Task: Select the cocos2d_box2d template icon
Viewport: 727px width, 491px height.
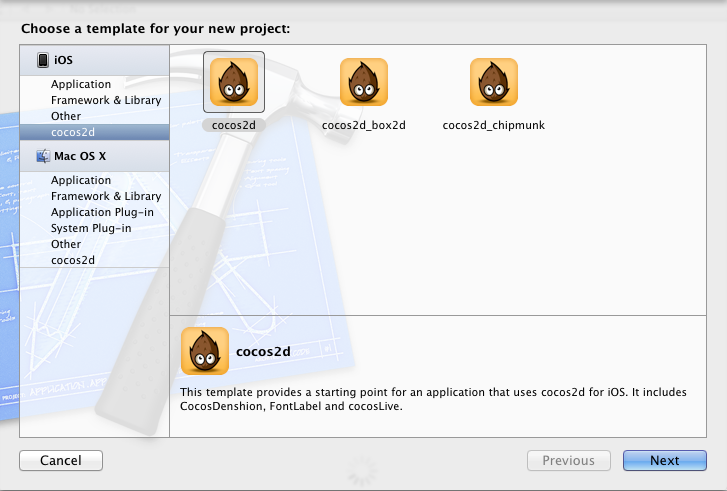Action: 364,82
